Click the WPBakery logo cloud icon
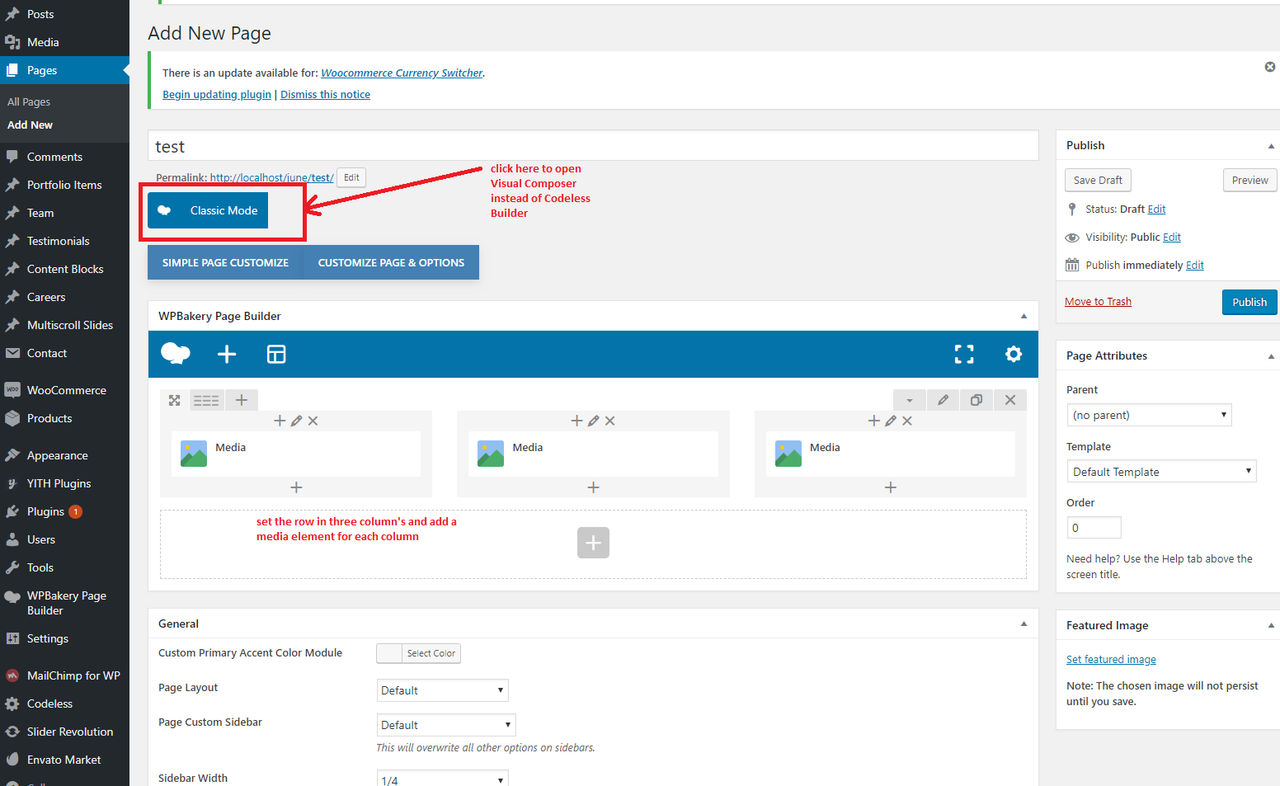Screen dimensions: 1280x786 click(176, 354)
